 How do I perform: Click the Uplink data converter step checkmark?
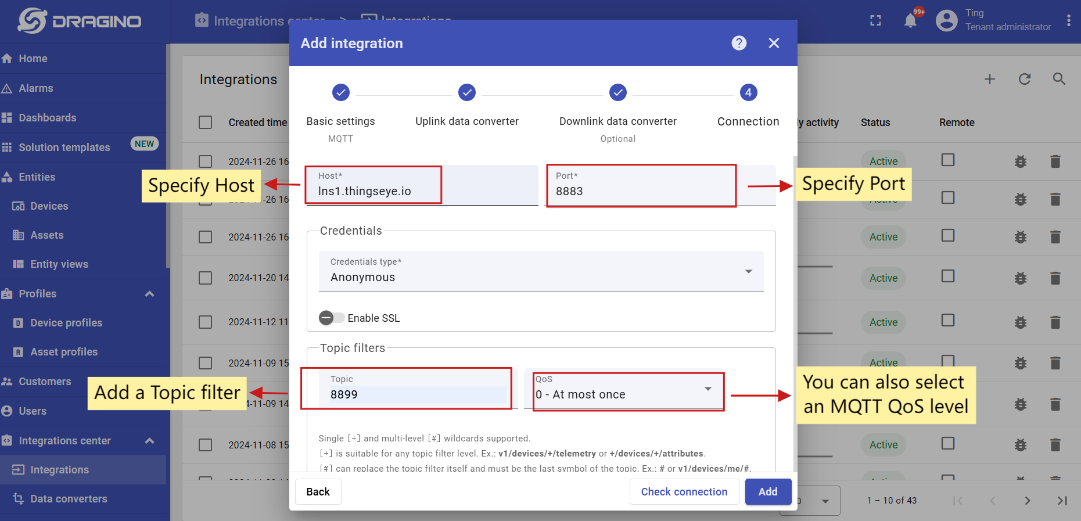(467, 92)
